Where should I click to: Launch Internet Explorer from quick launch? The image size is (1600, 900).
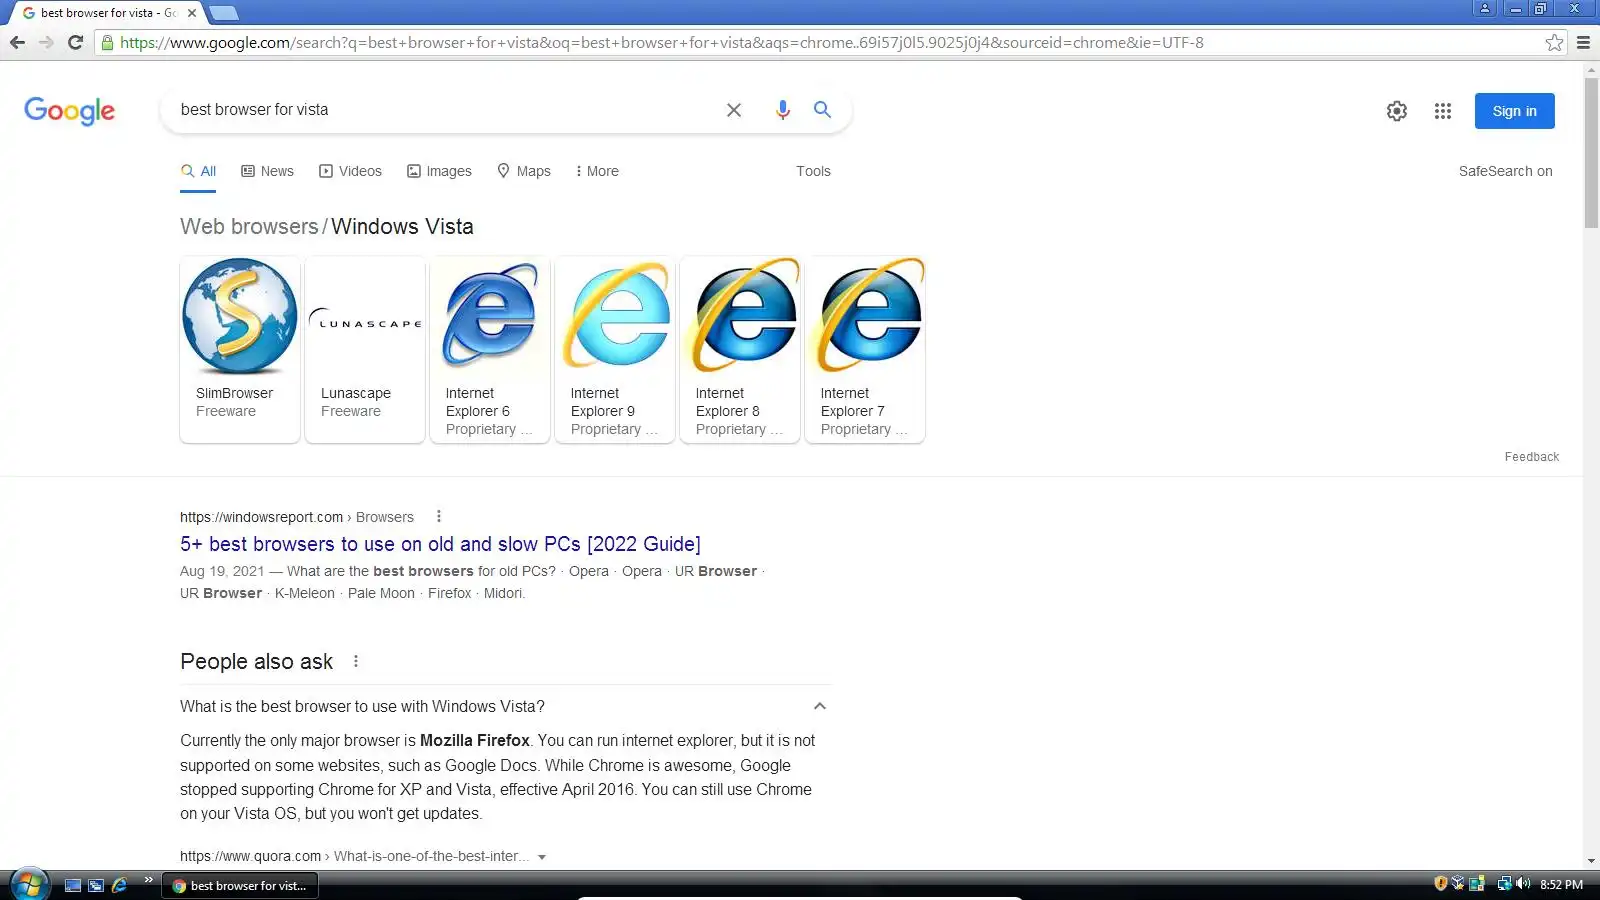click(x=120, y=885)
